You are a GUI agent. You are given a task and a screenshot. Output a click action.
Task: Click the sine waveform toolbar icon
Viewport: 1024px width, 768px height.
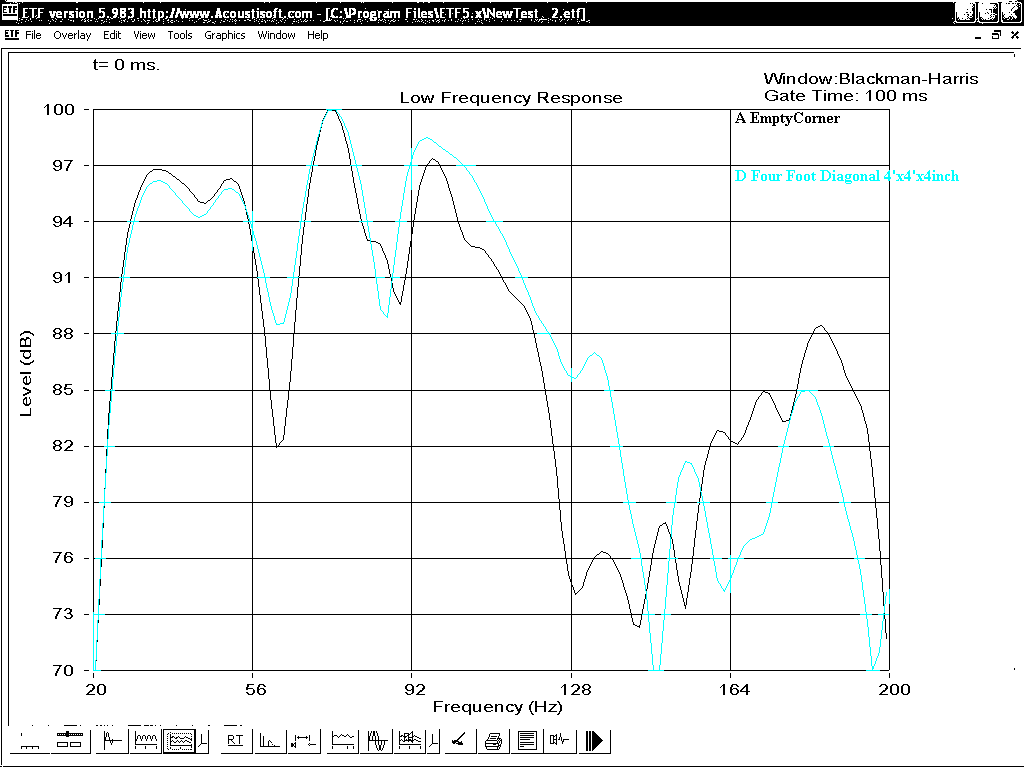[378, 741]
